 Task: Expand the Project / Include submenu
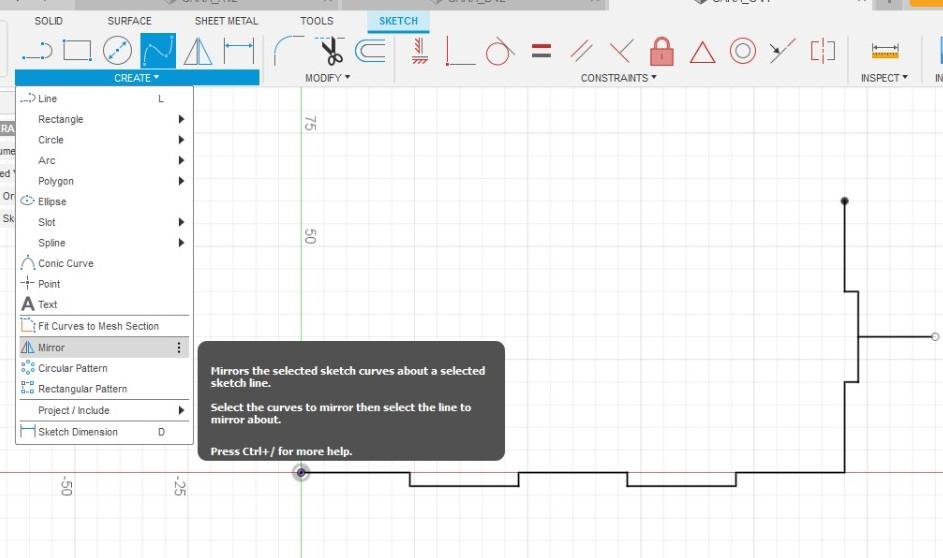103,410
